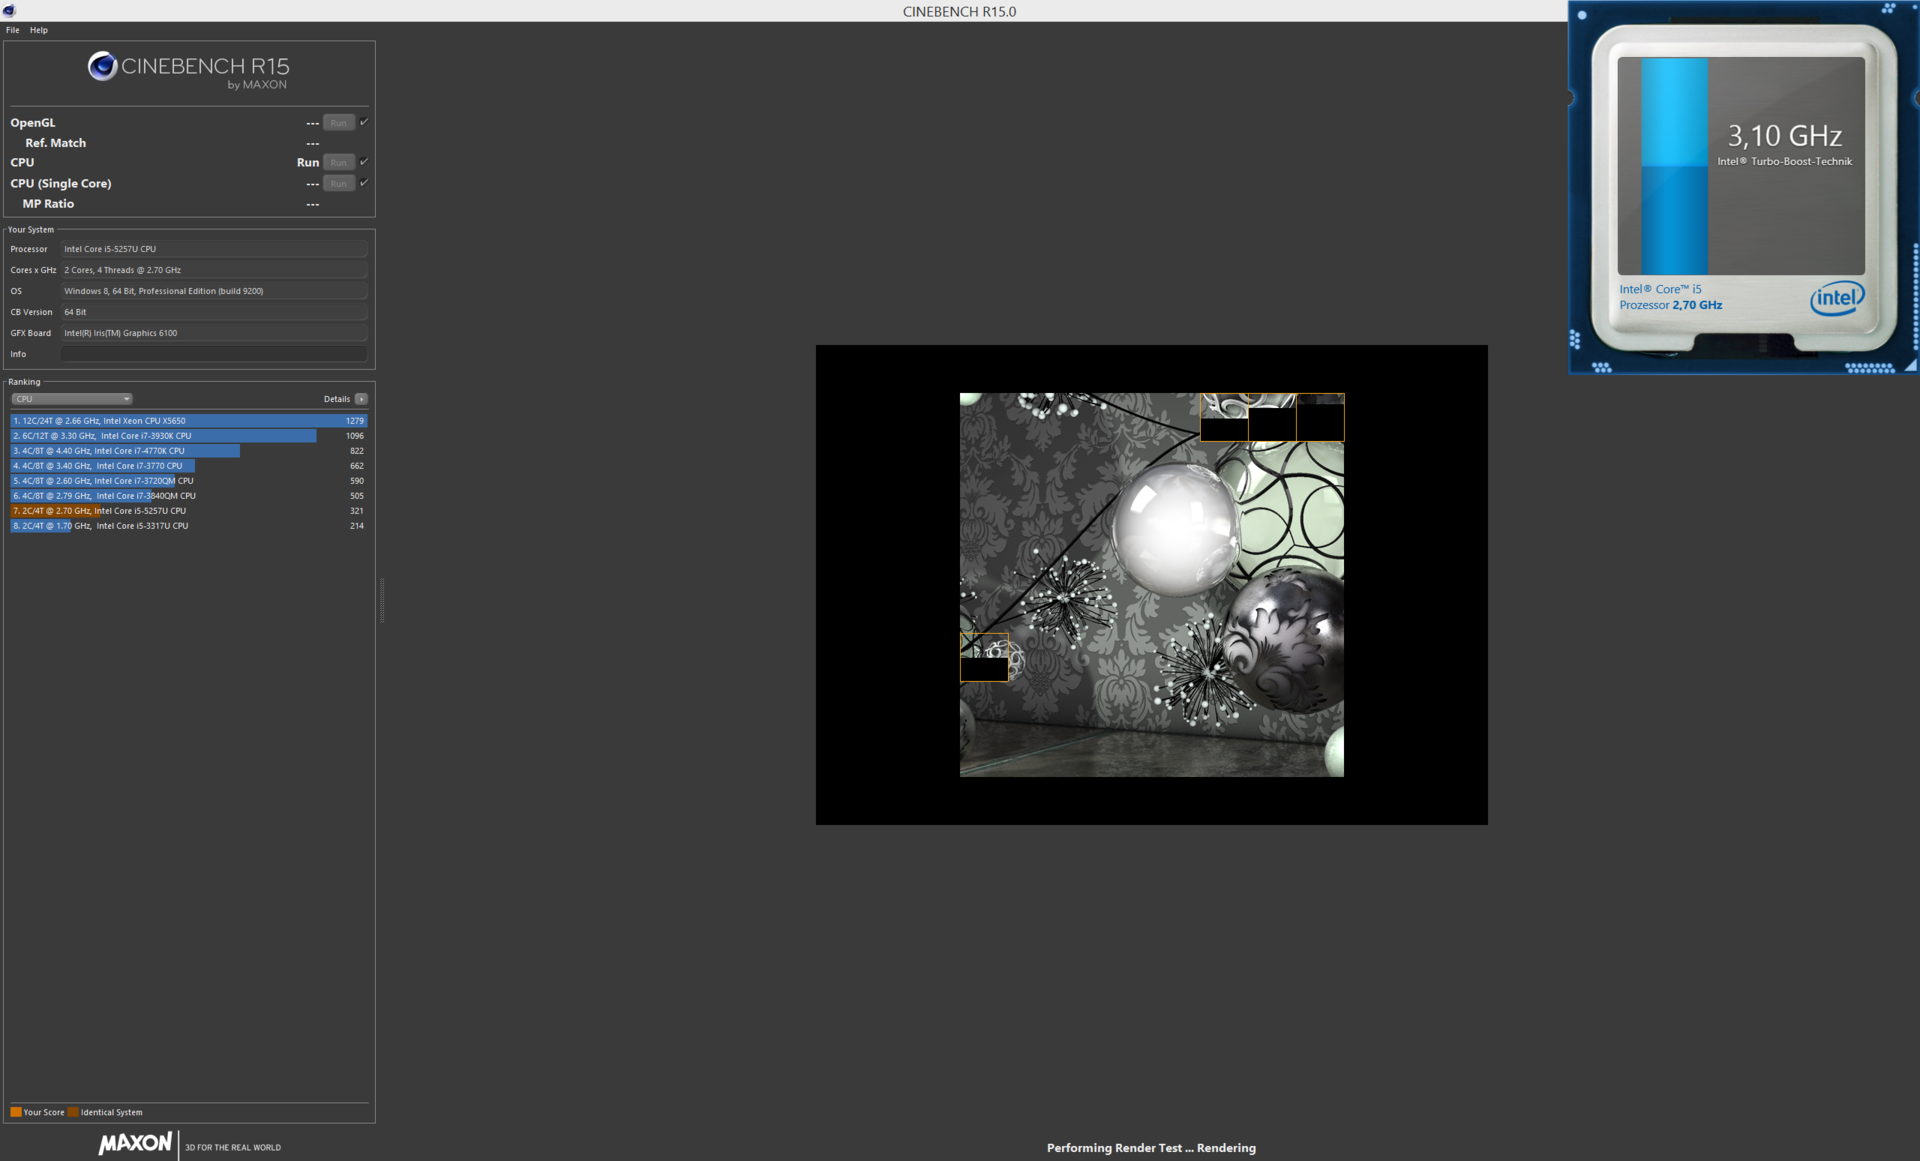
Task: Open the Help menu
Action: [39, 30]
